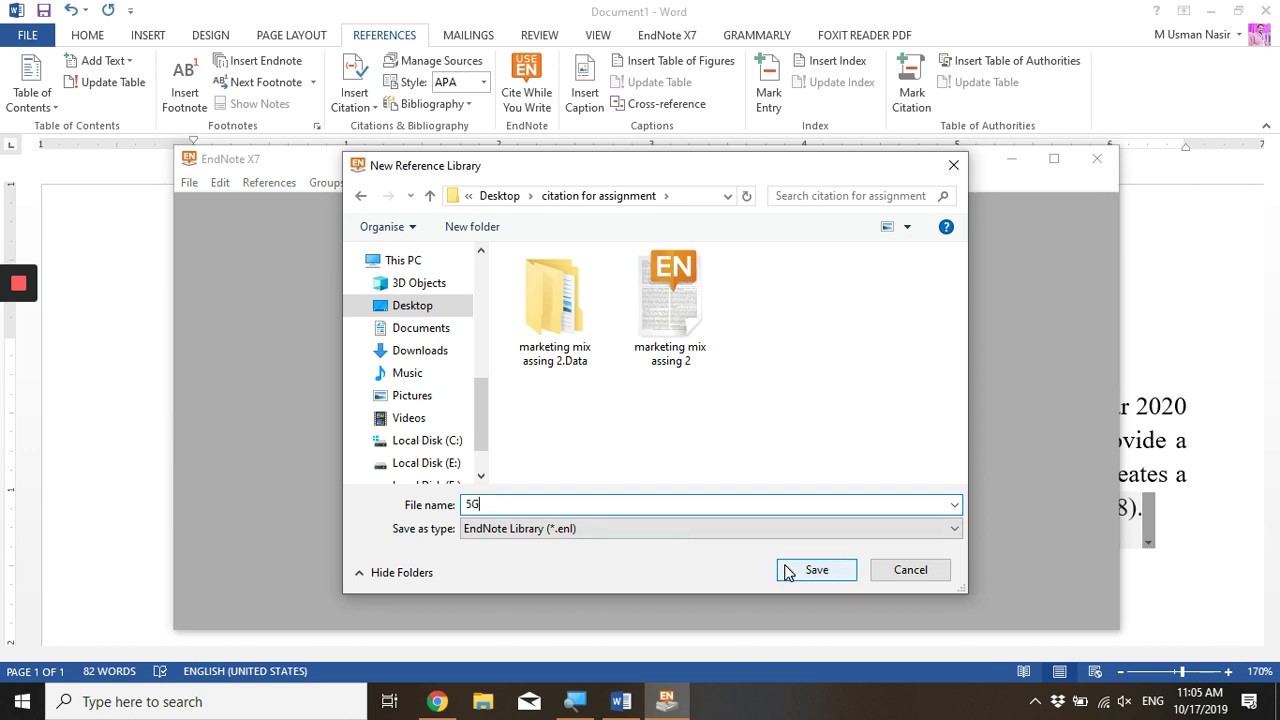Open the Organise dropdown menu
1280x720 pixels.
388,227
